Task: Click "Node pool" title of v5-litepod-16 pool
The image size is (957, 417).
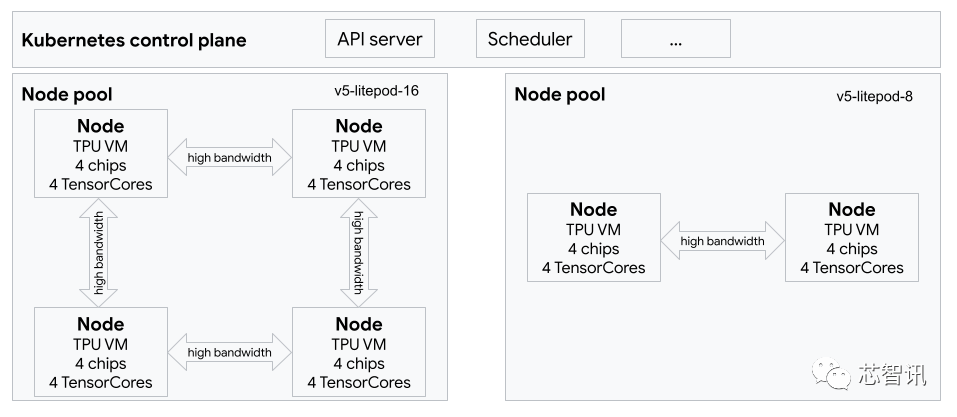Action: coord(67,95)
